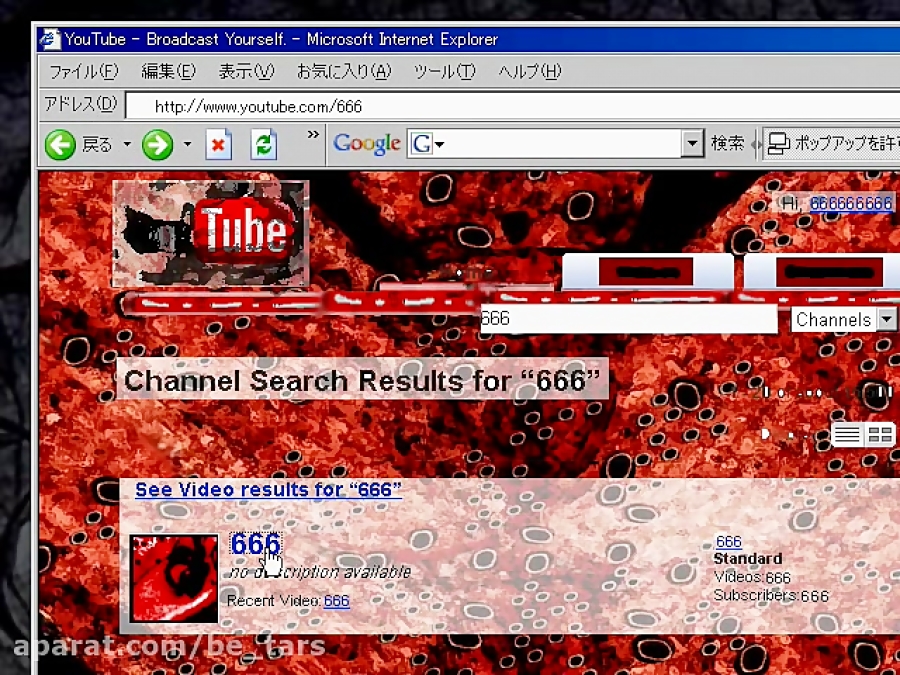Open the Back button history dropdown arrow
Viewport: 900px width, 675px height.
[x=127, y=145]
